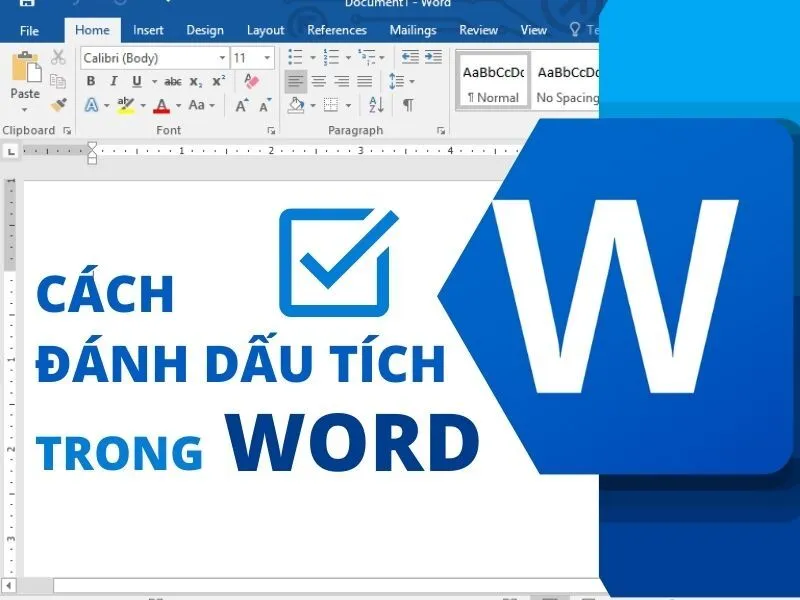Enable Center alignment
The width and height of the screenshot is (800, 600).
coord(320,80)
